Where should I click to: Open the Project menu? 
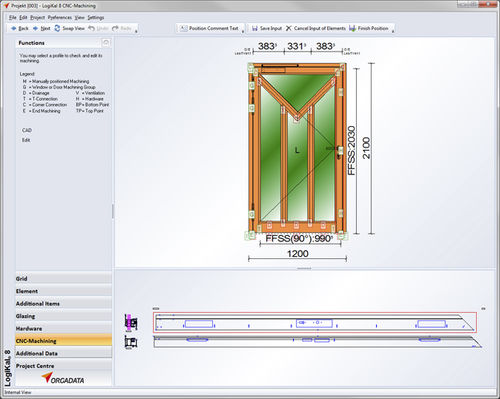pos(37,17)
